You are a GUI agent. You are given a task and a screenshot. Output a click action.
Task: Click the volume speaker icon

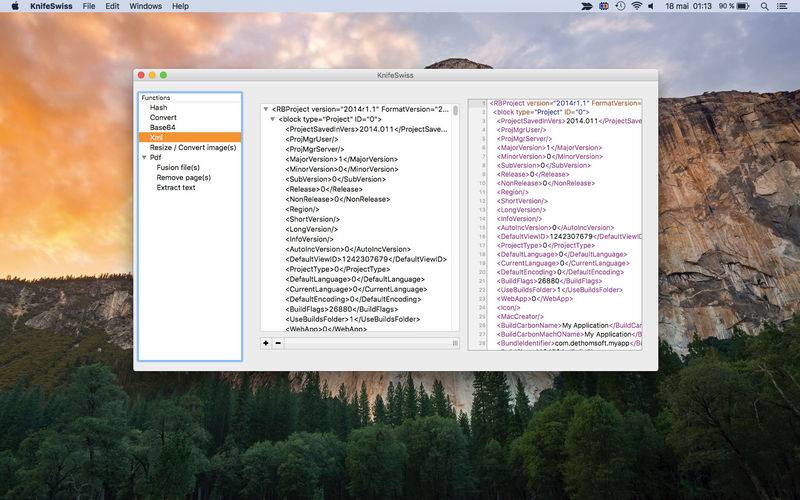[651, 6]
